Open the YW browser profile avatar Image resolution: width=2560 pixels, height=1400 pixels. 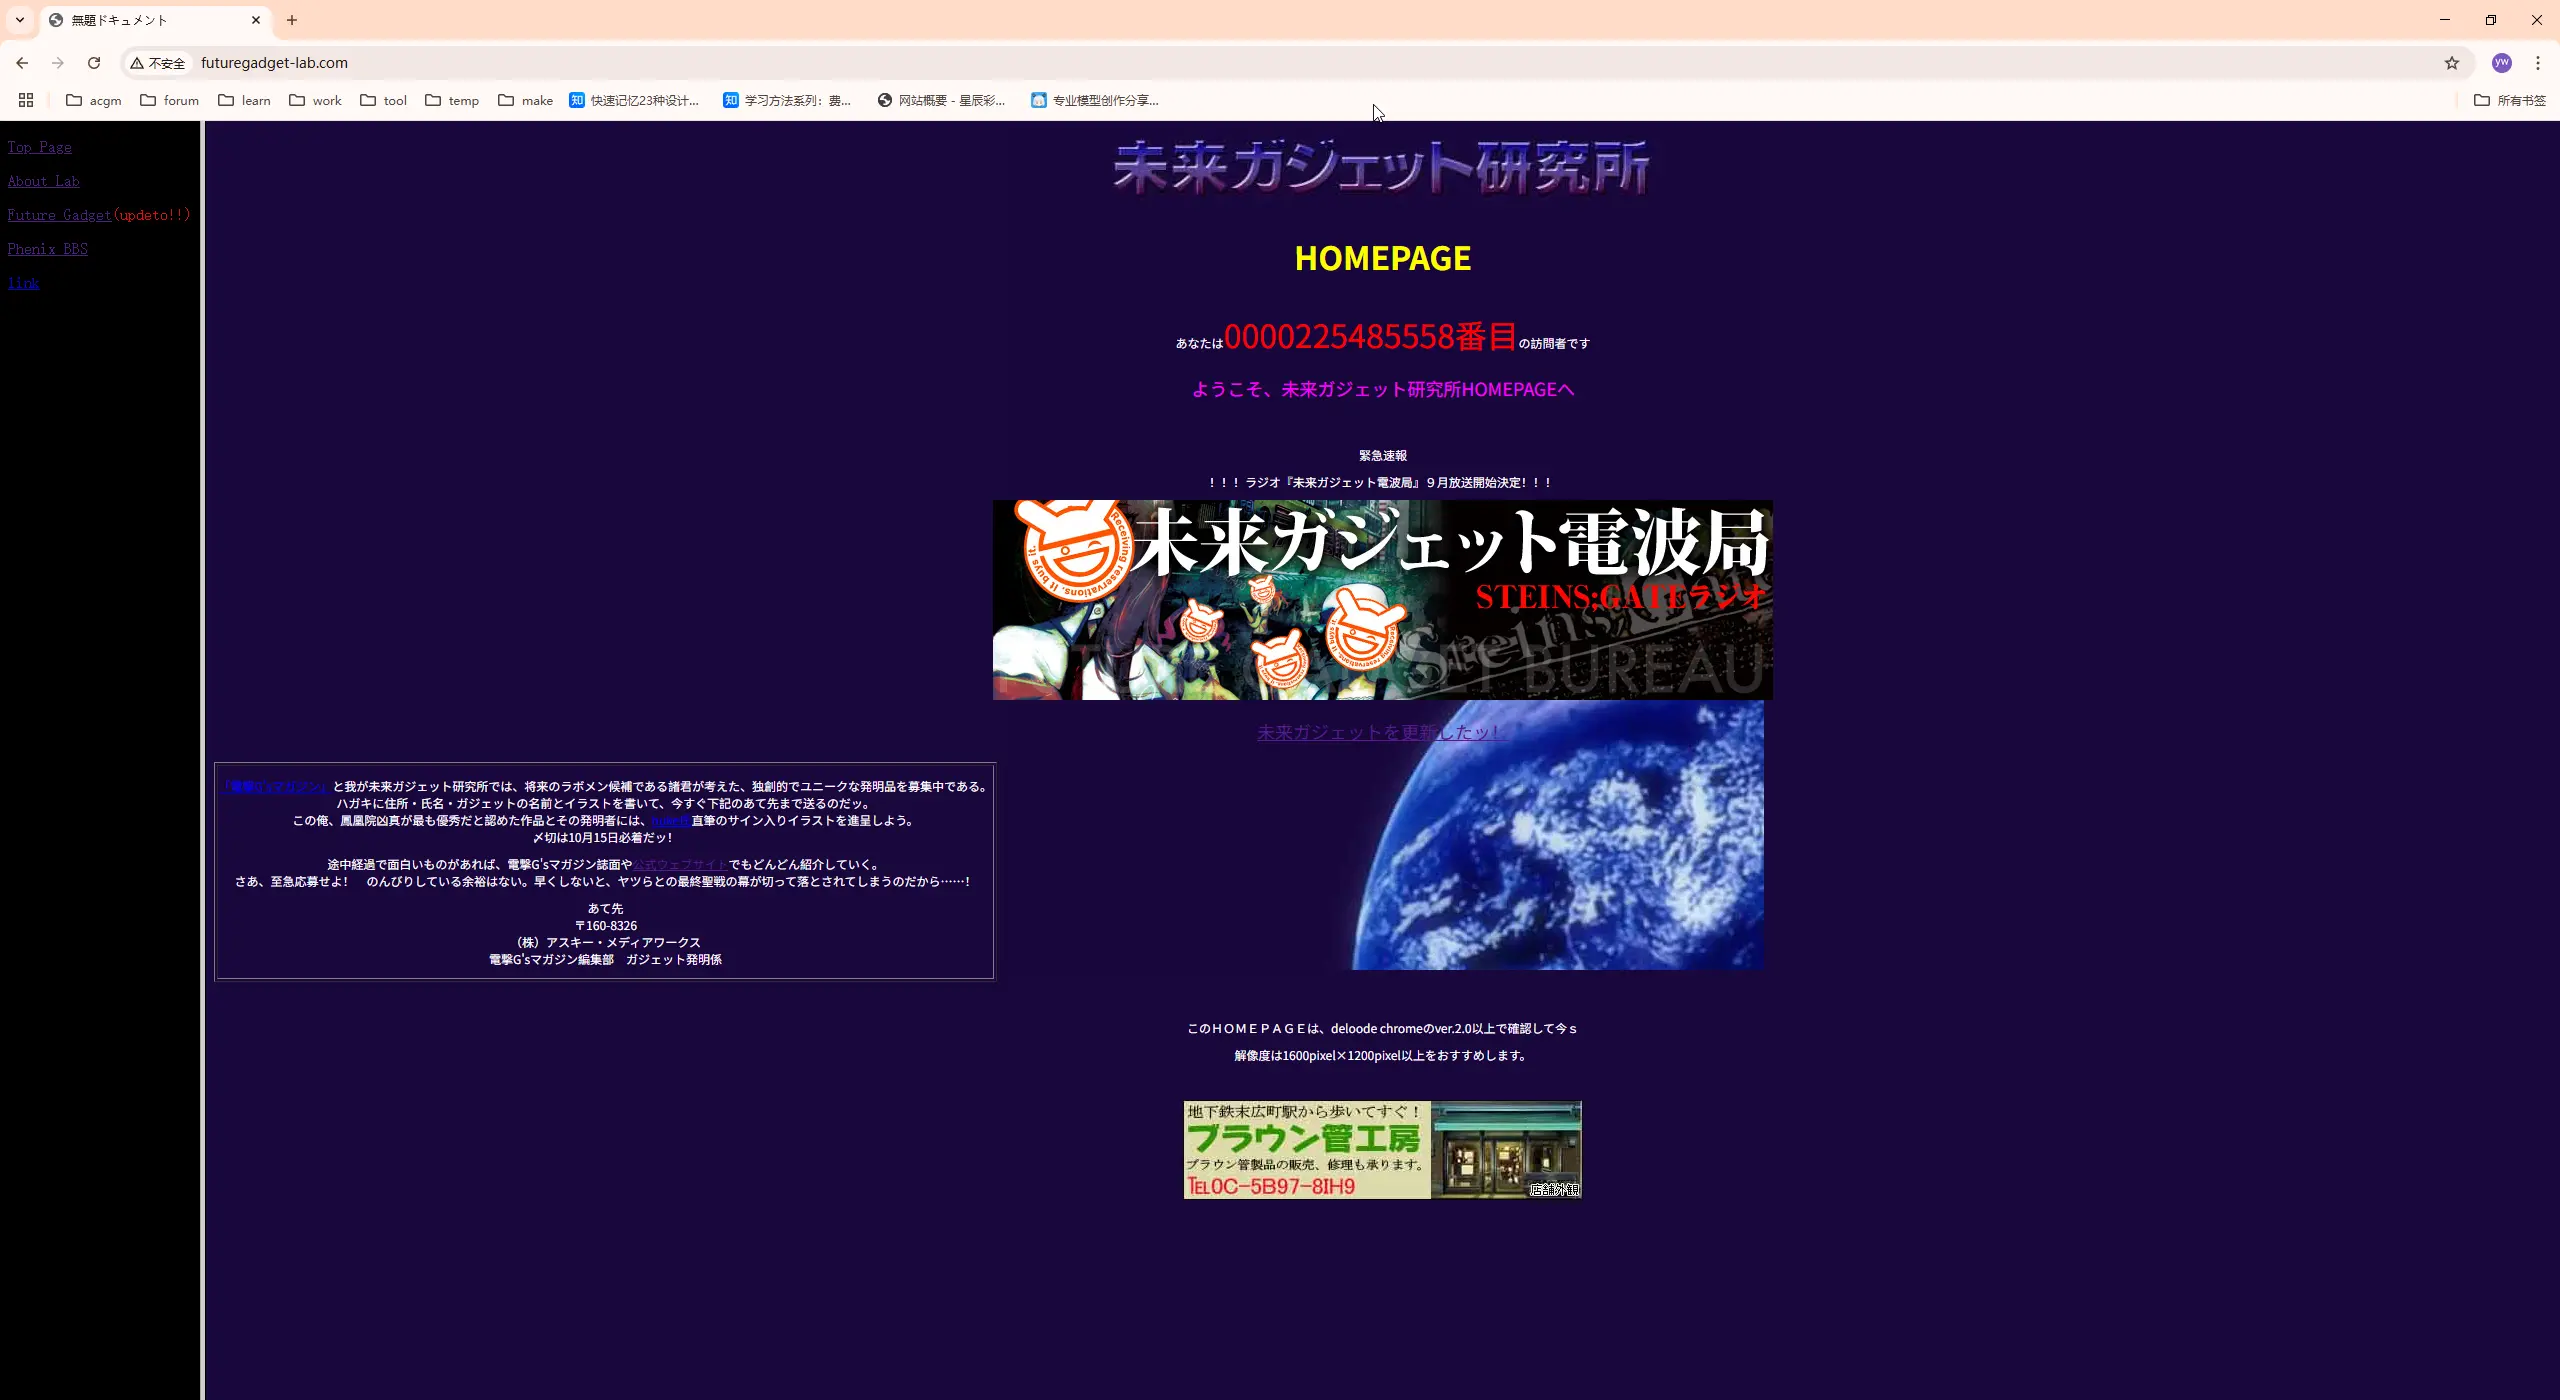tap(2502, 62)
